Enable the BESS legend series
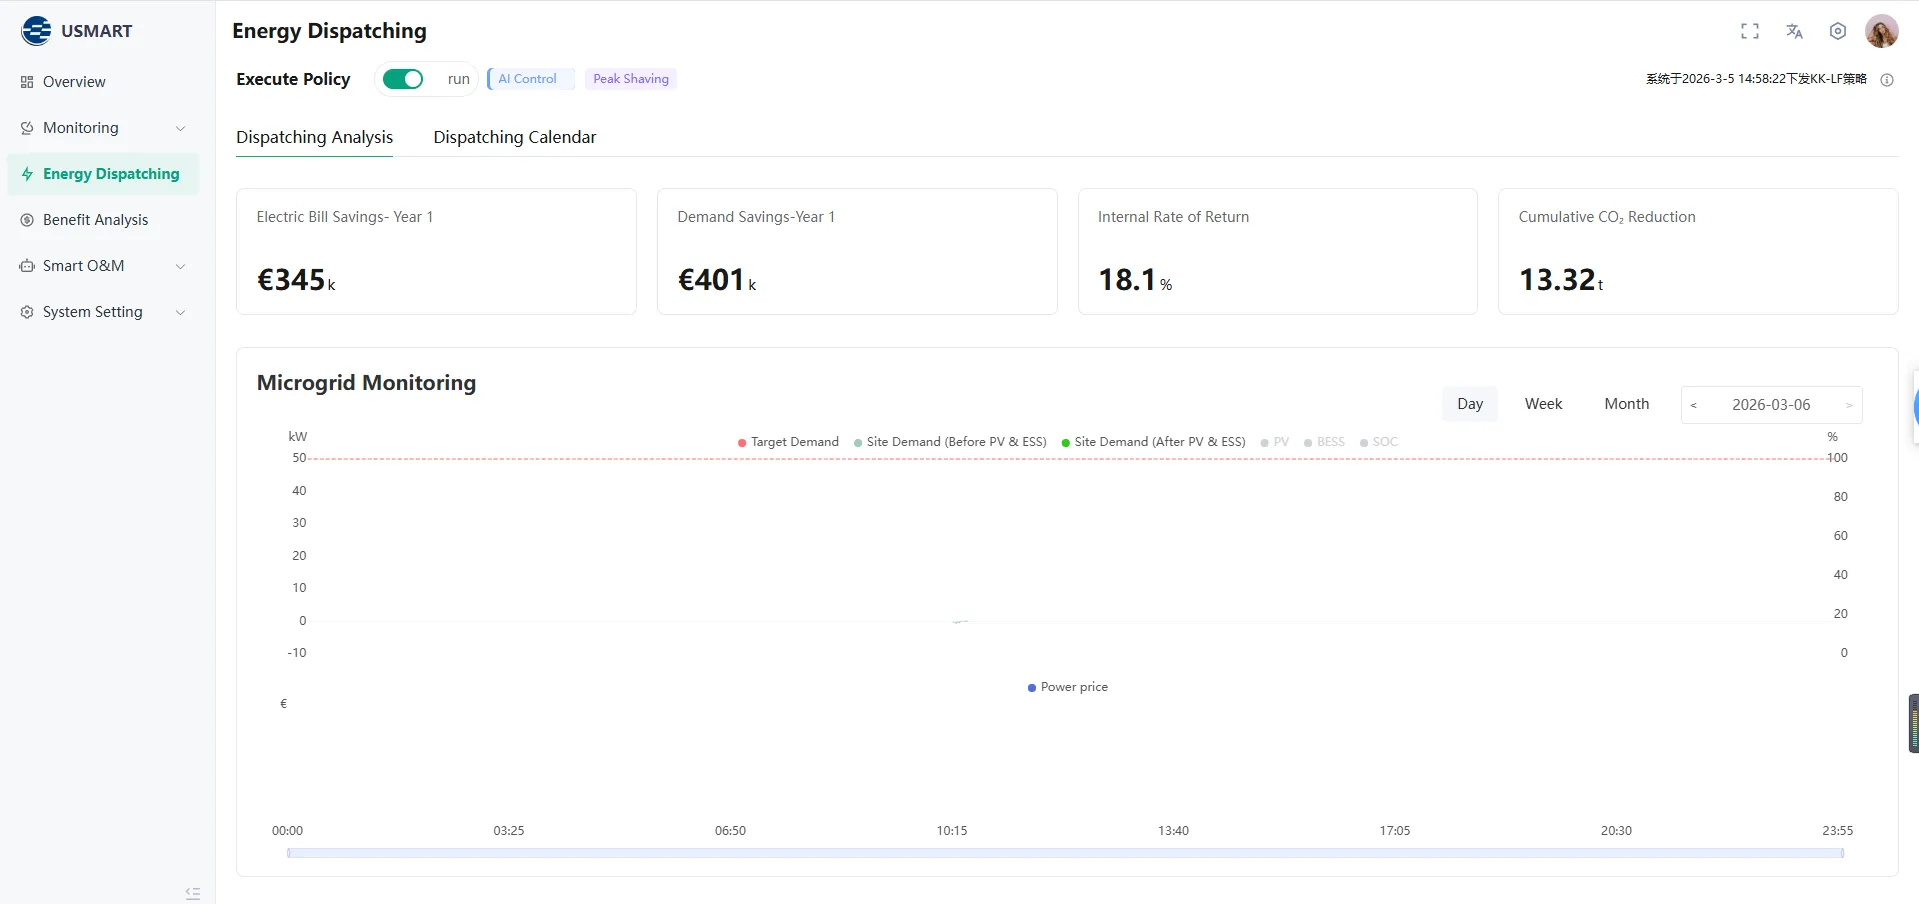Screen dimensions: 1919x904 point(1324,442)
